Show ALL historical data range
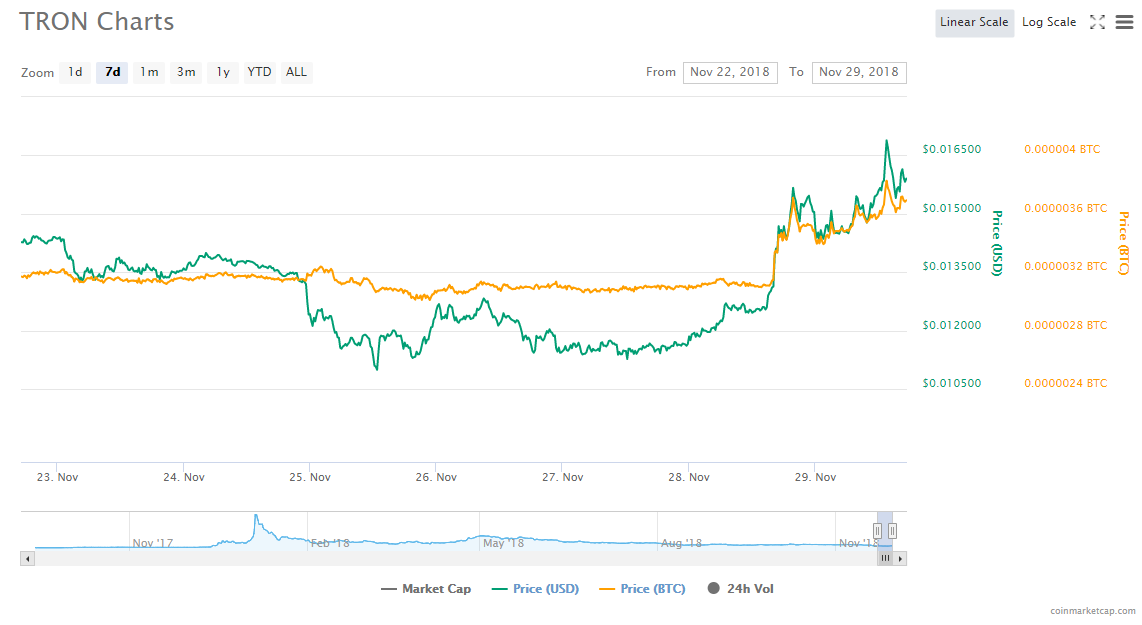 pos(296,72)
